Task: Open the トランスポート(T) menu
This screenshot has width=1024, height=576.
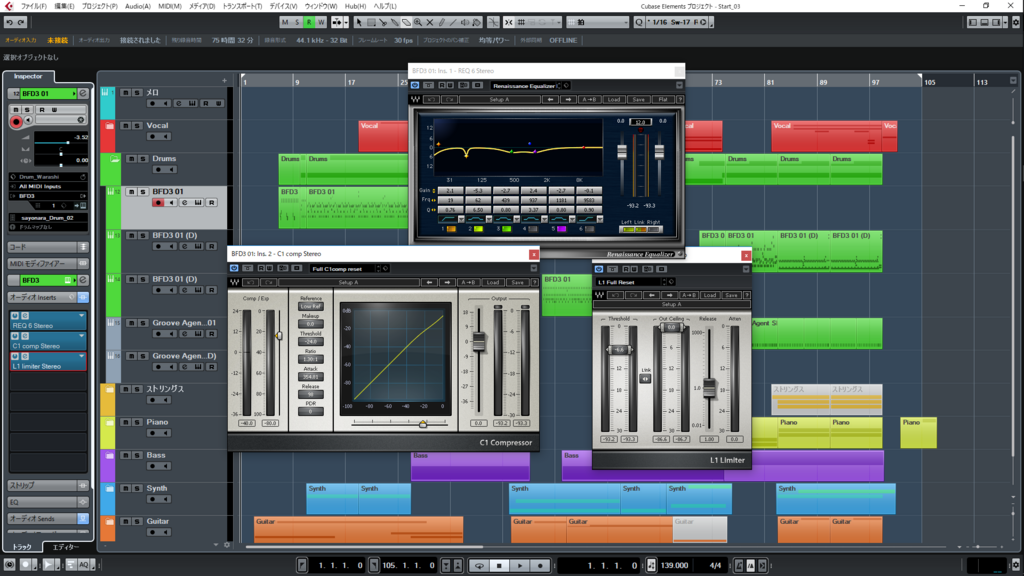Action: (242, 6)
